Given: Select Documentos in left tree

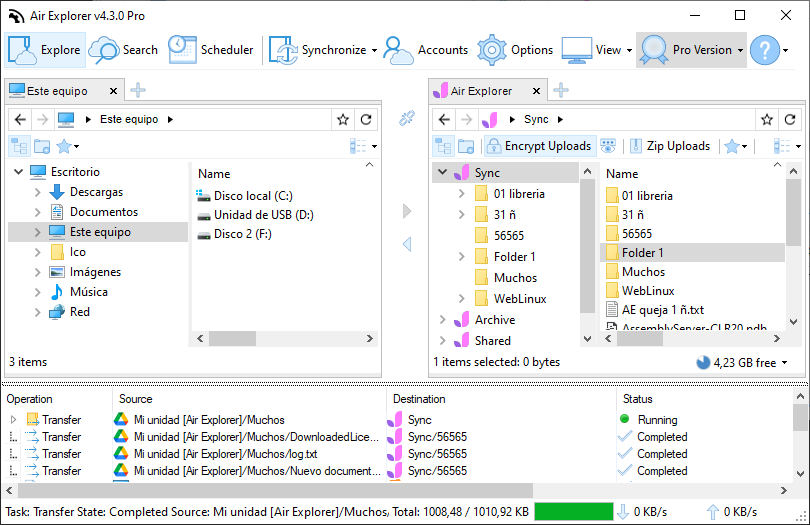Looking at the screenshot, I should pos(104,212).
